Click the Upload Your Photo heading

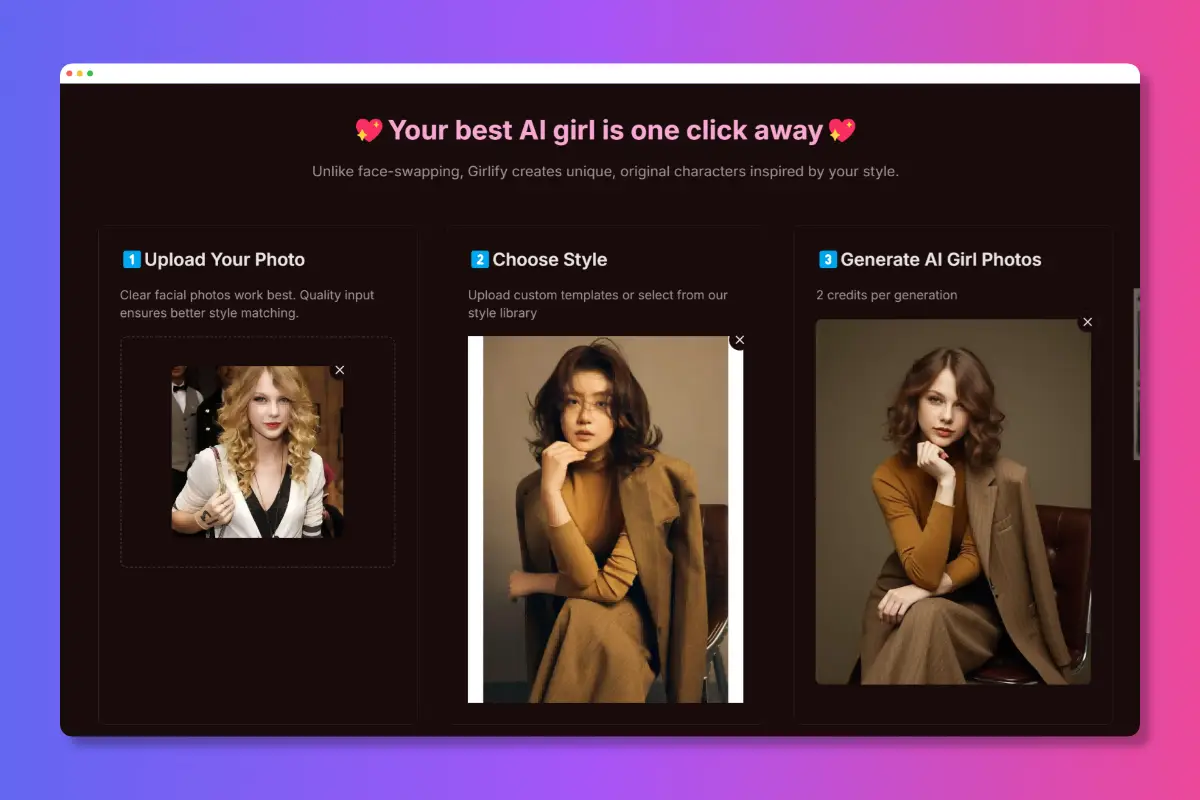point(224,259)
